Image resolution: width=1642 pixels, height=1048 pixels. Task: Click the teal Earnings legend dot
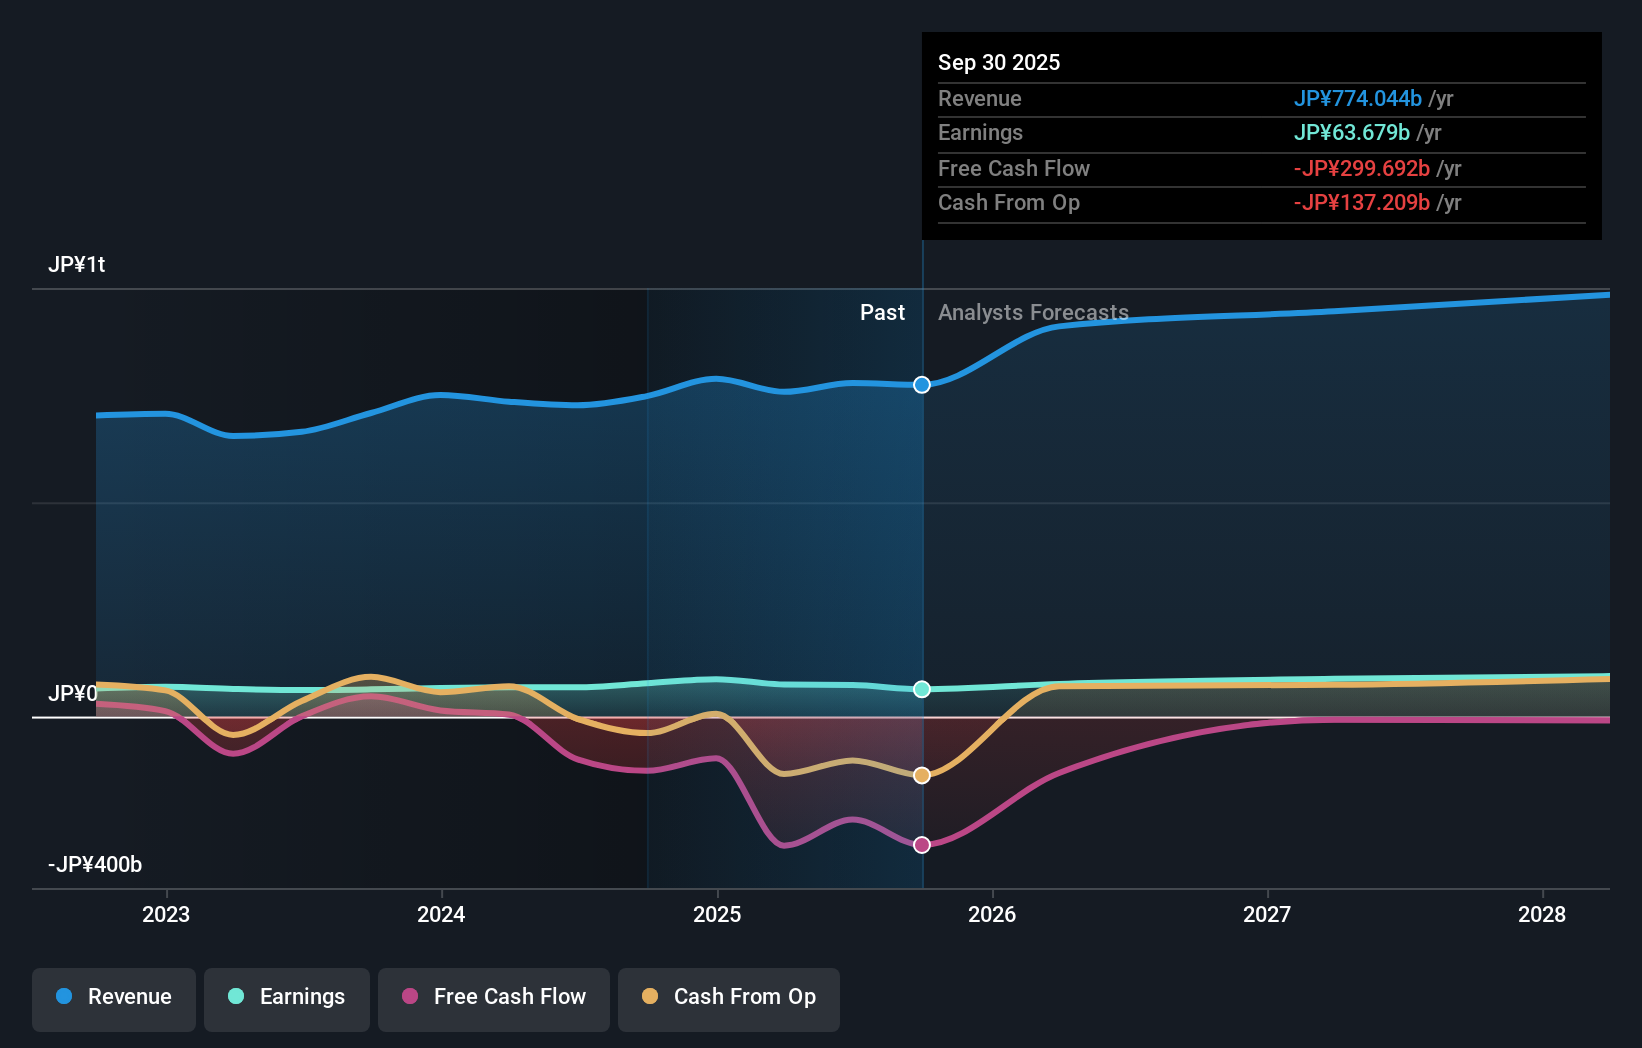point(236,997)
